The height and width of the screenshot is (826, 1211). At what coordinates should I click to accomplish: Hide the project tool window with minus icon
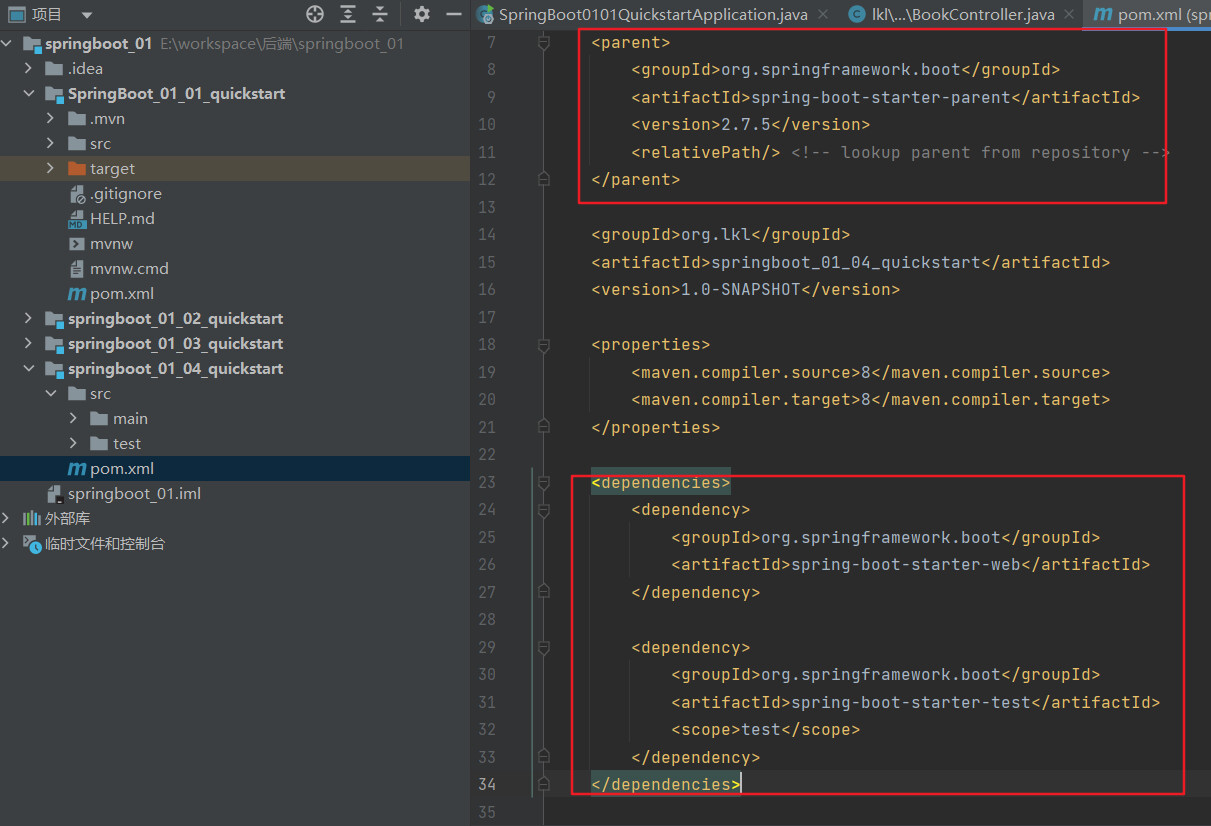454,14
